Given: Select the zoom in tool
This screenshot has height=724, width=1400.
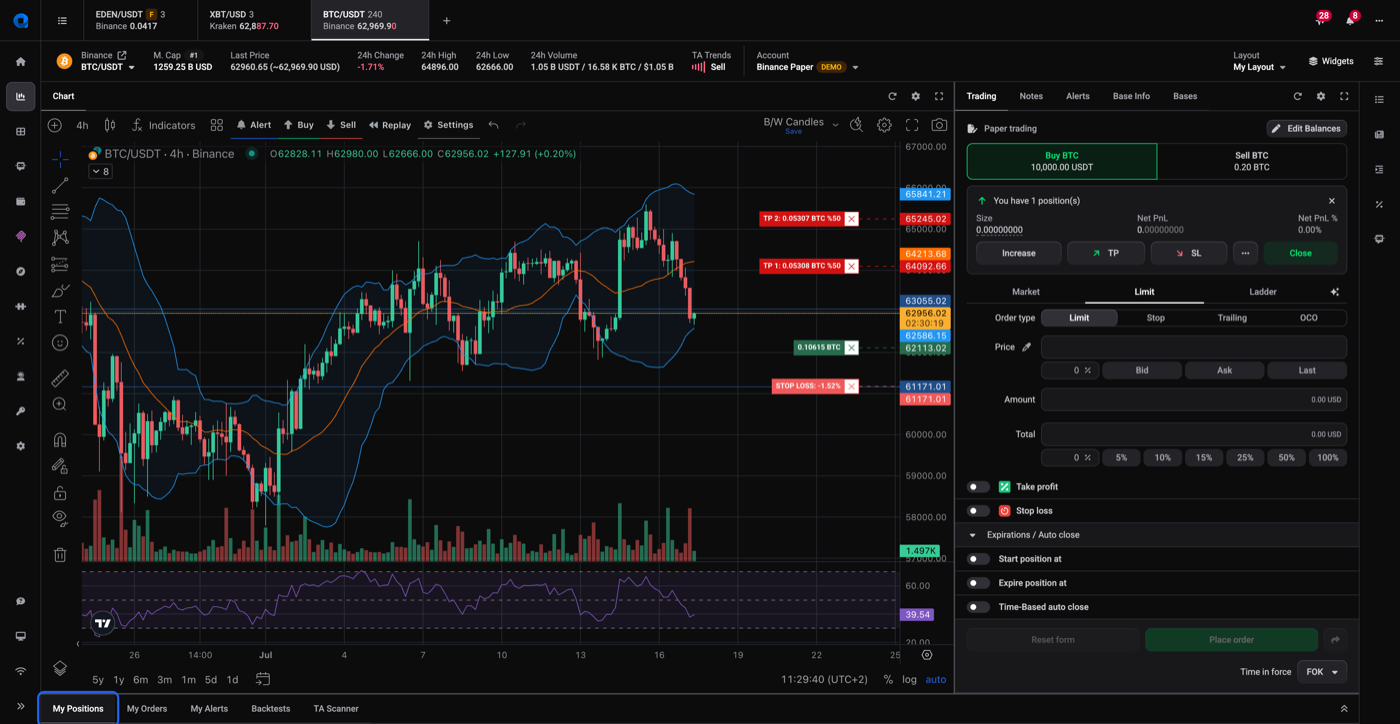Looking at the screenshot, I should click(x=60, y=404).
